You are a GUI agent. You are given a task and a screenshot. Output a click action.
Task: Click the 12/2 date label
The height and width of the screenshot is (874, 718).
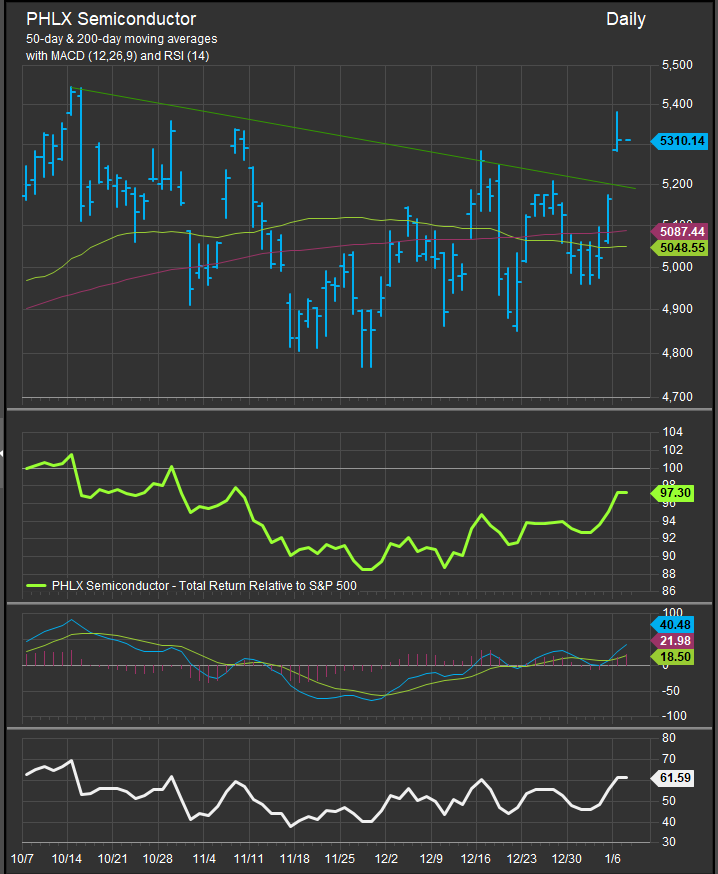[386, 858]
